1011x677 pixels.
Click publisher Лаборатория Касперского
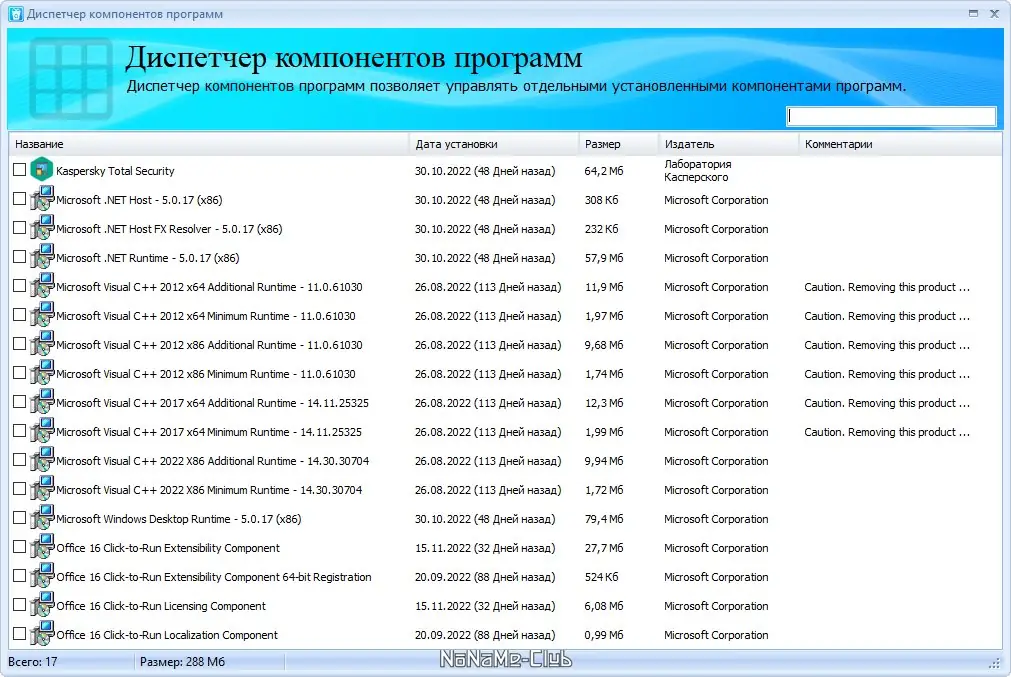698,171
